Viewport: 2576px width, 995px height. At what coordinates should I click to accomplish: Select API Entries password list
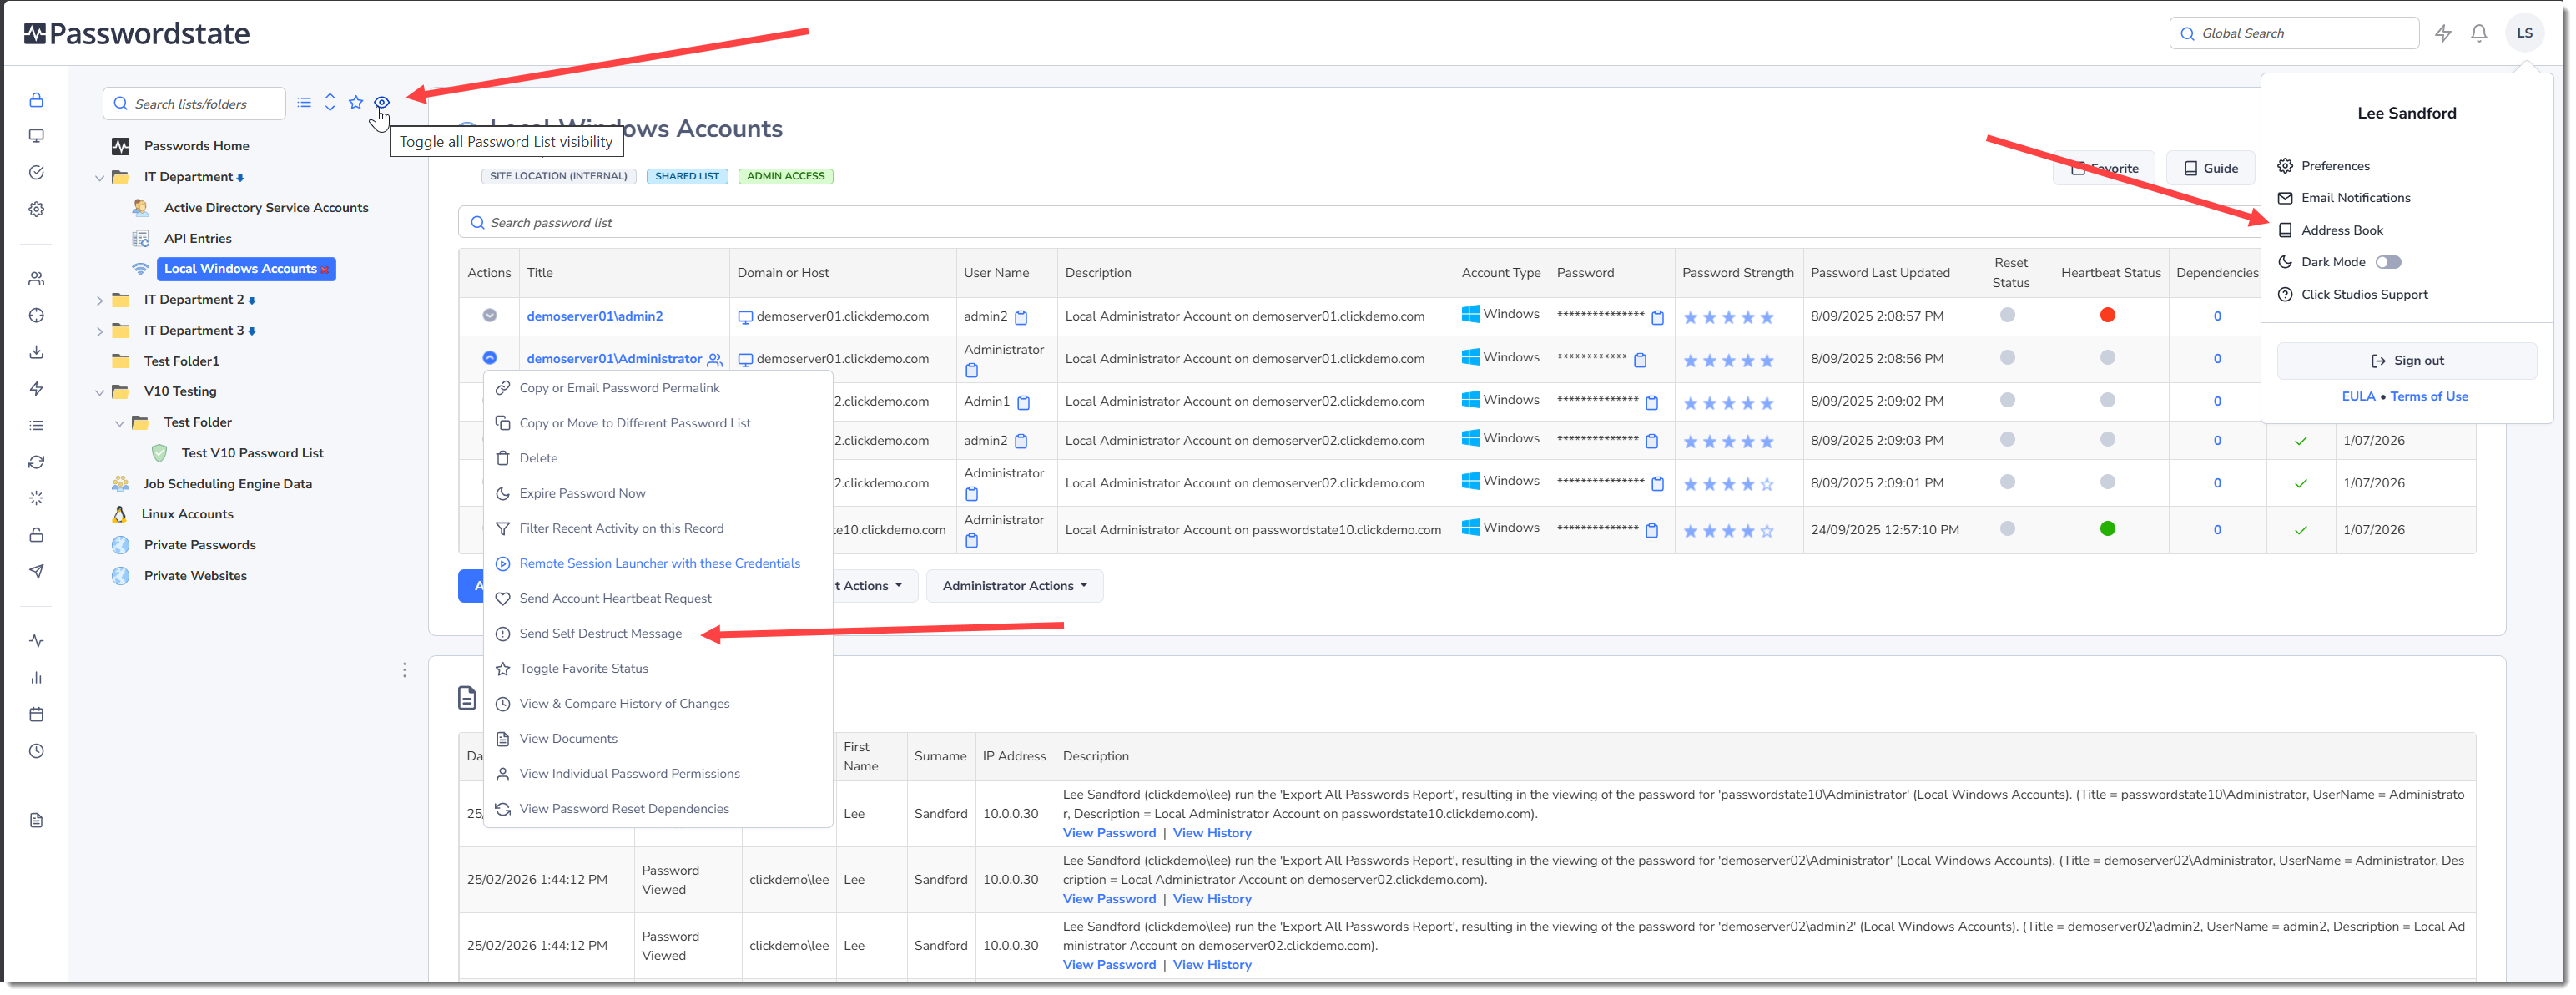coord(197,239)
